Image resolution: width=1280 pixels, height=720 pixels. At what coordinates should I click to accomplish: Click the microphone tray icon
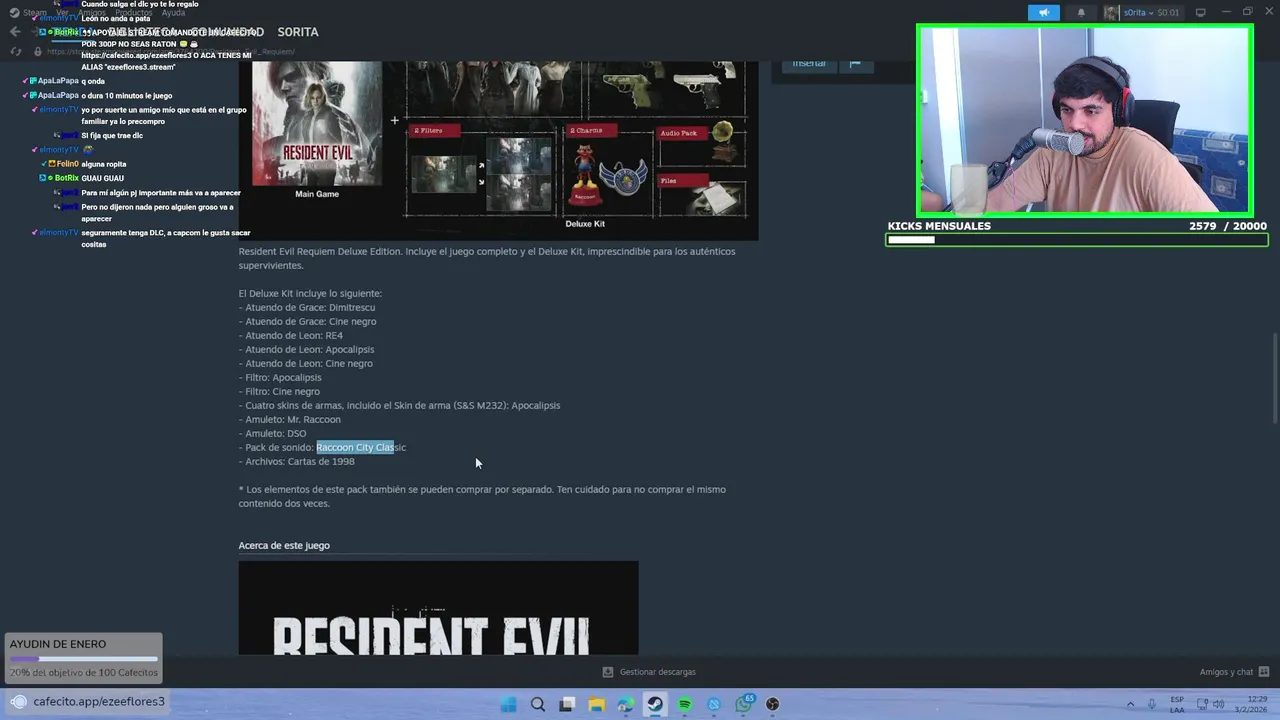[1152, 704]
